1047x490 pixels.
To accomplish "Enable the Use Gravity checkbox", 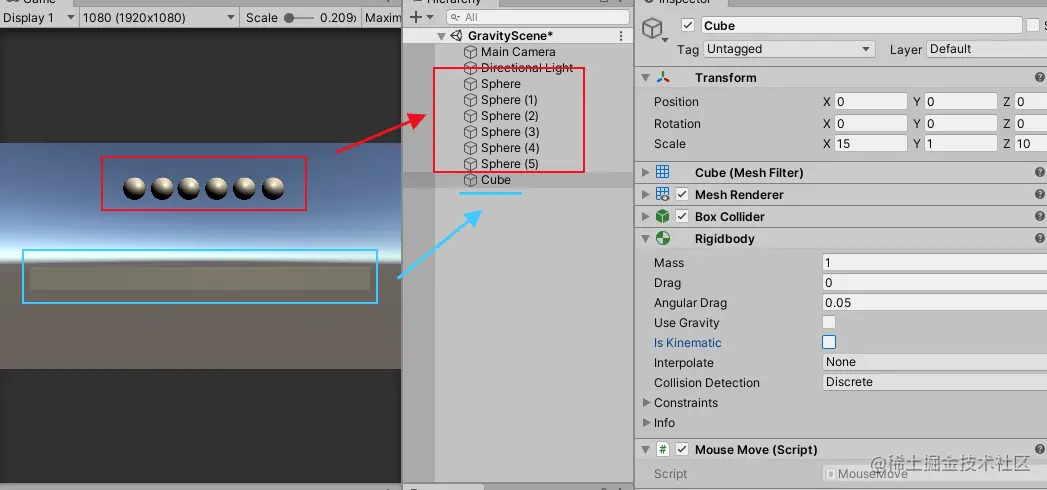I will click(829, 322).
